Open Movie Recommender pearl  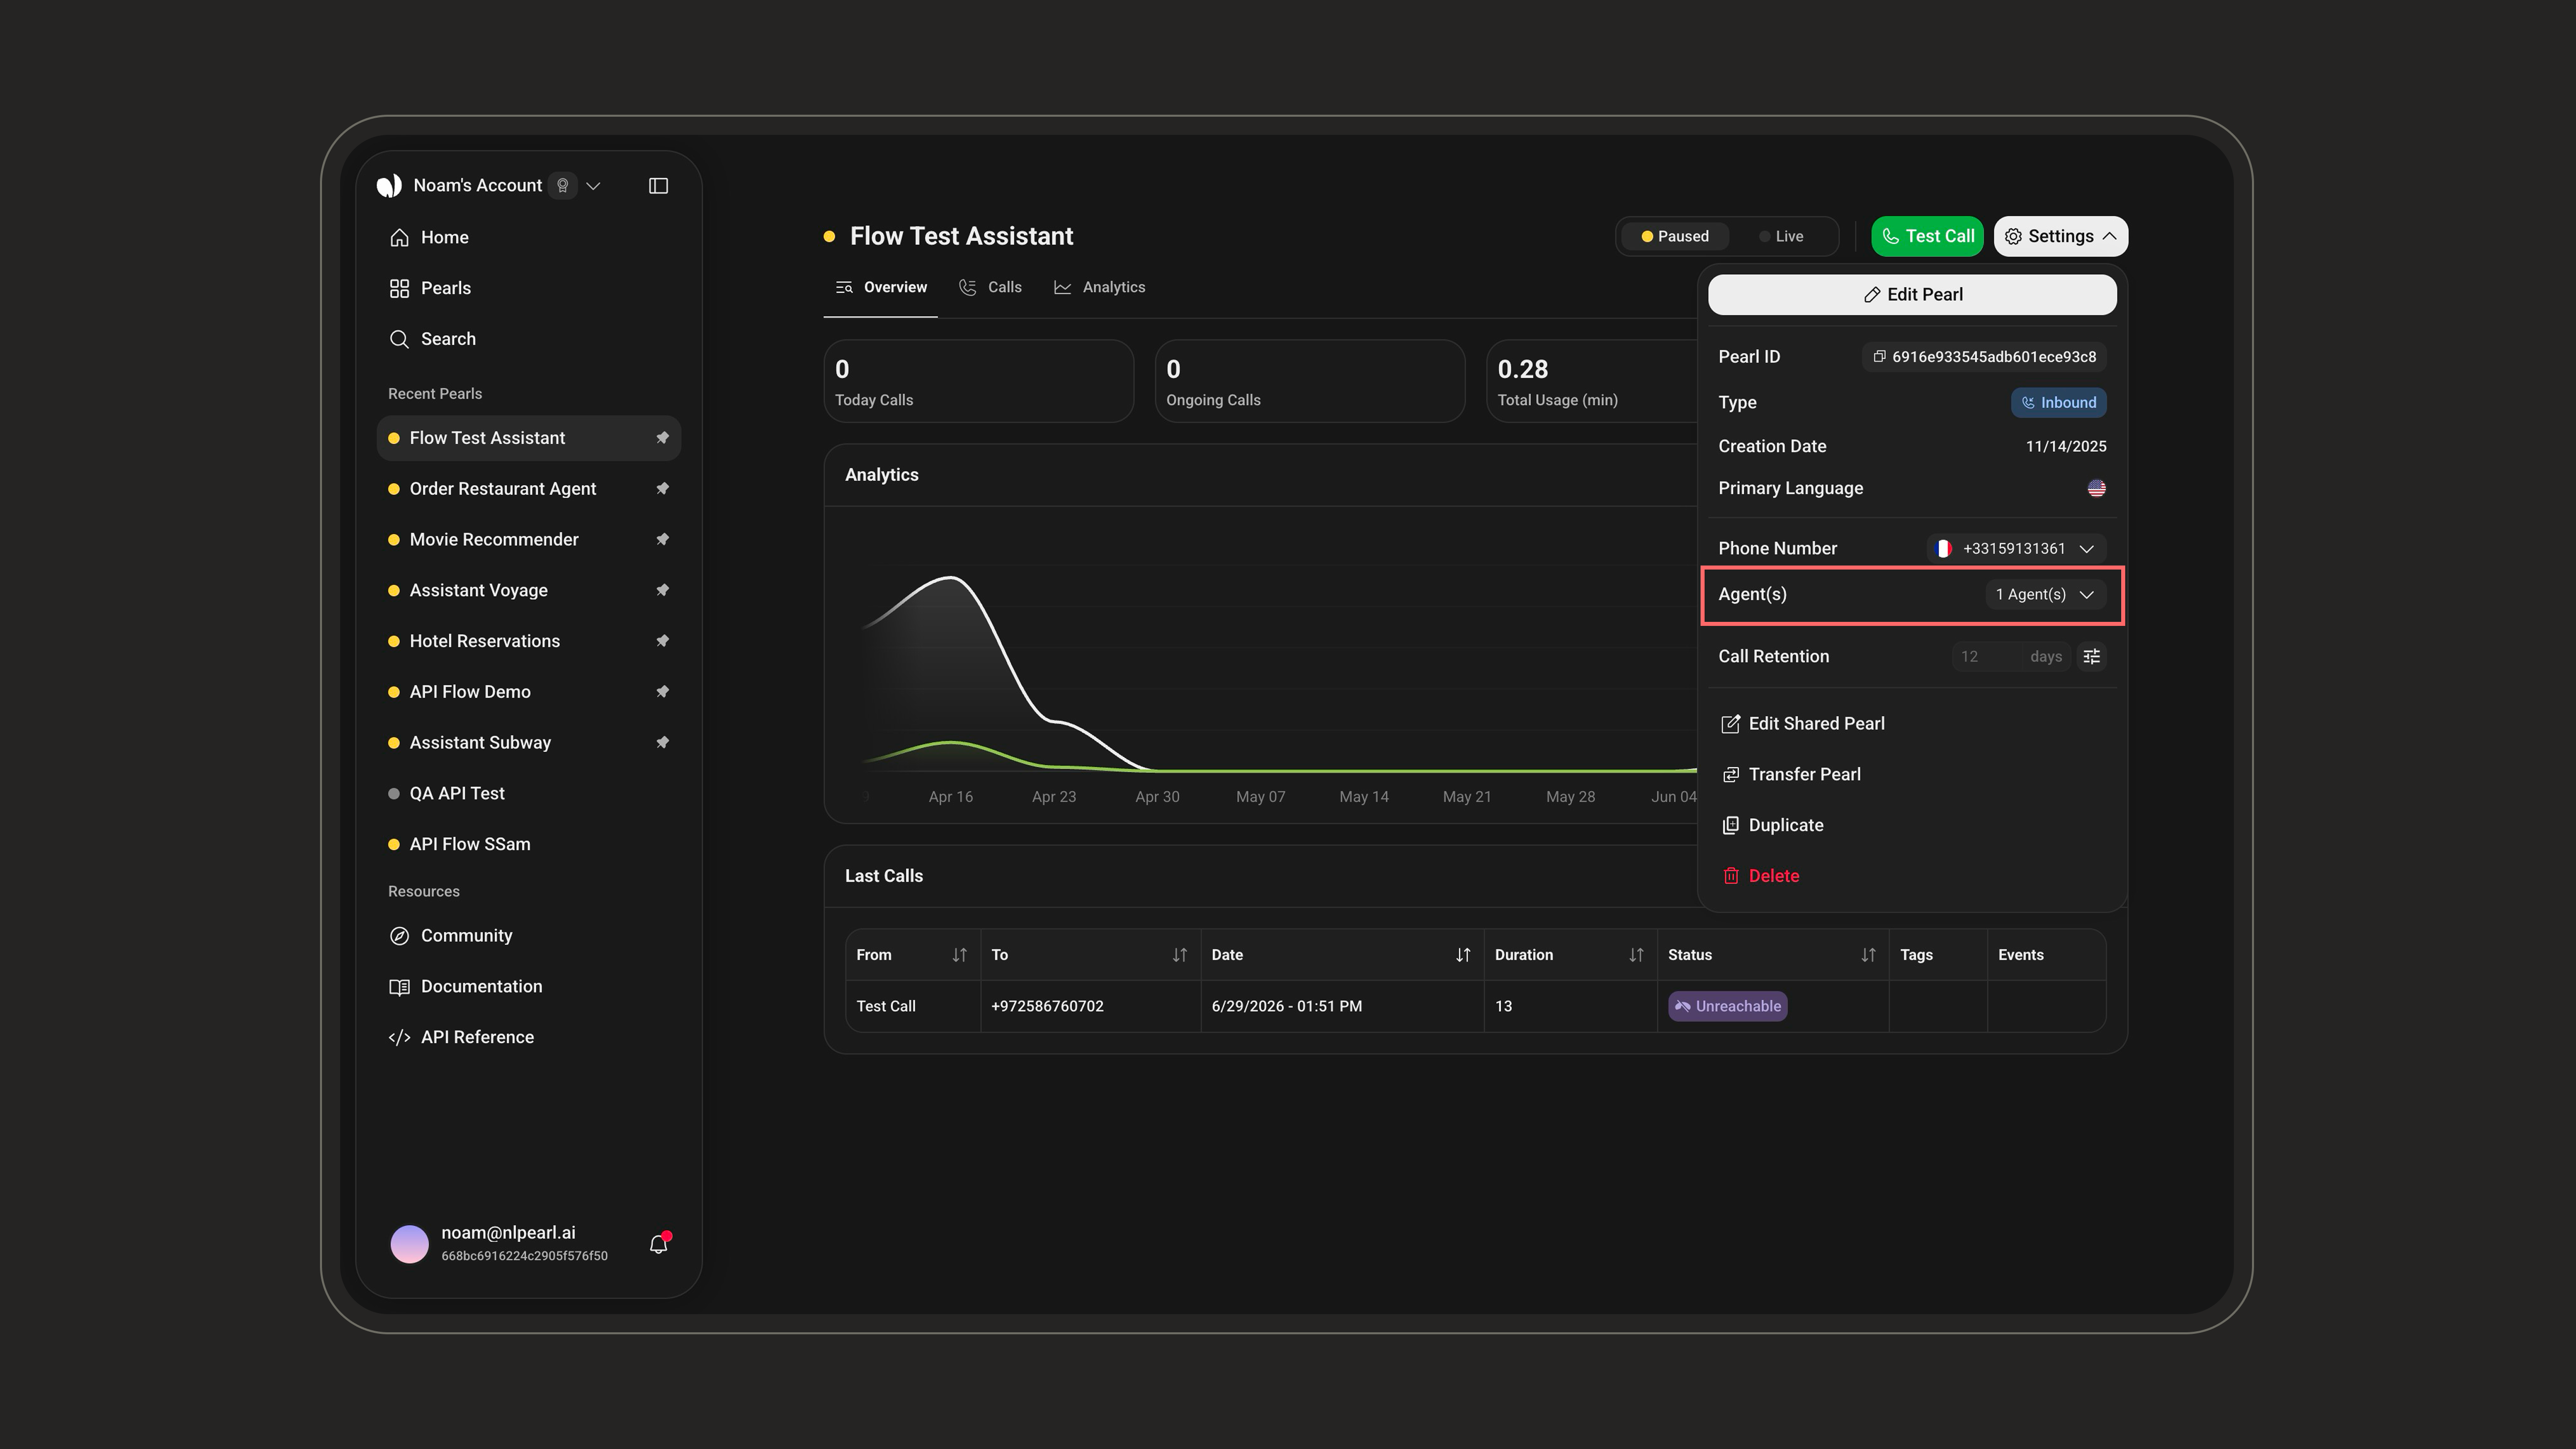pos(494,540)
